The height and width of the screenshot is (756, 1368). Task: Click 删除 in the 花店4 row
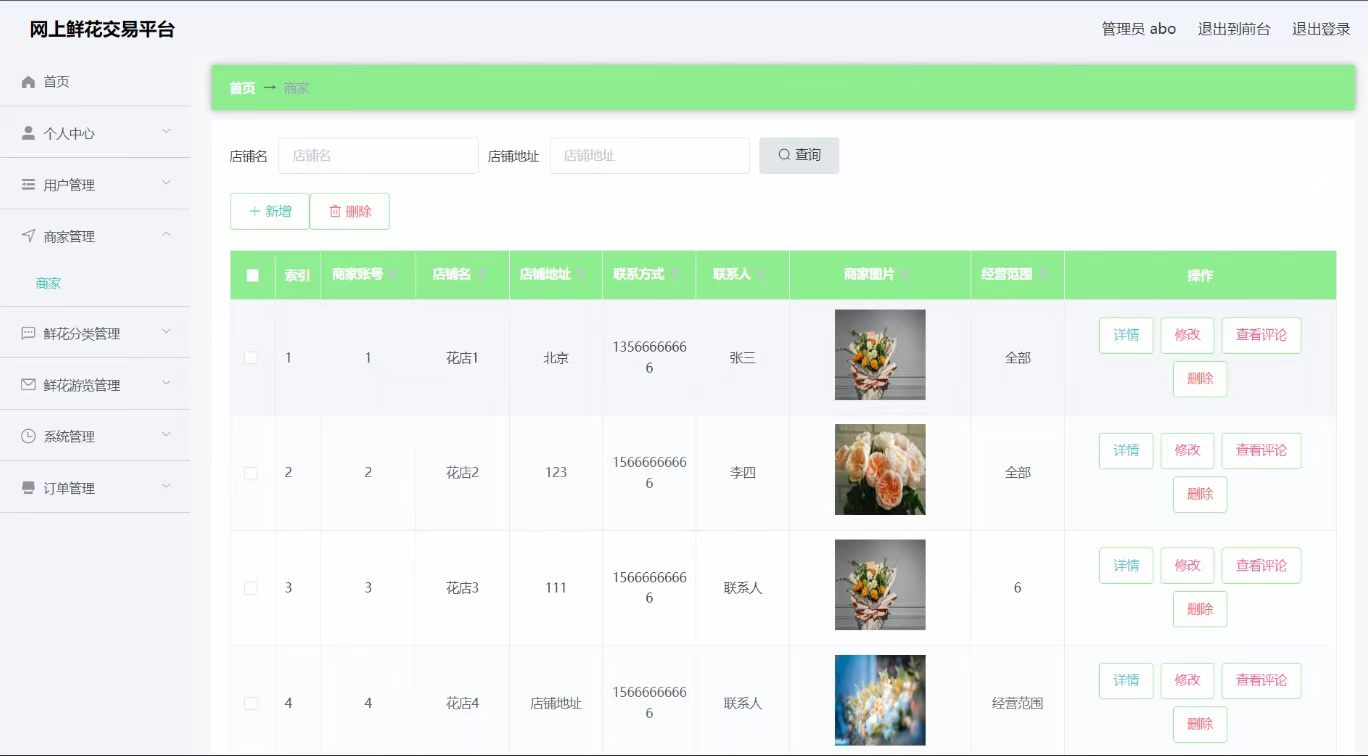[1200, 724]
